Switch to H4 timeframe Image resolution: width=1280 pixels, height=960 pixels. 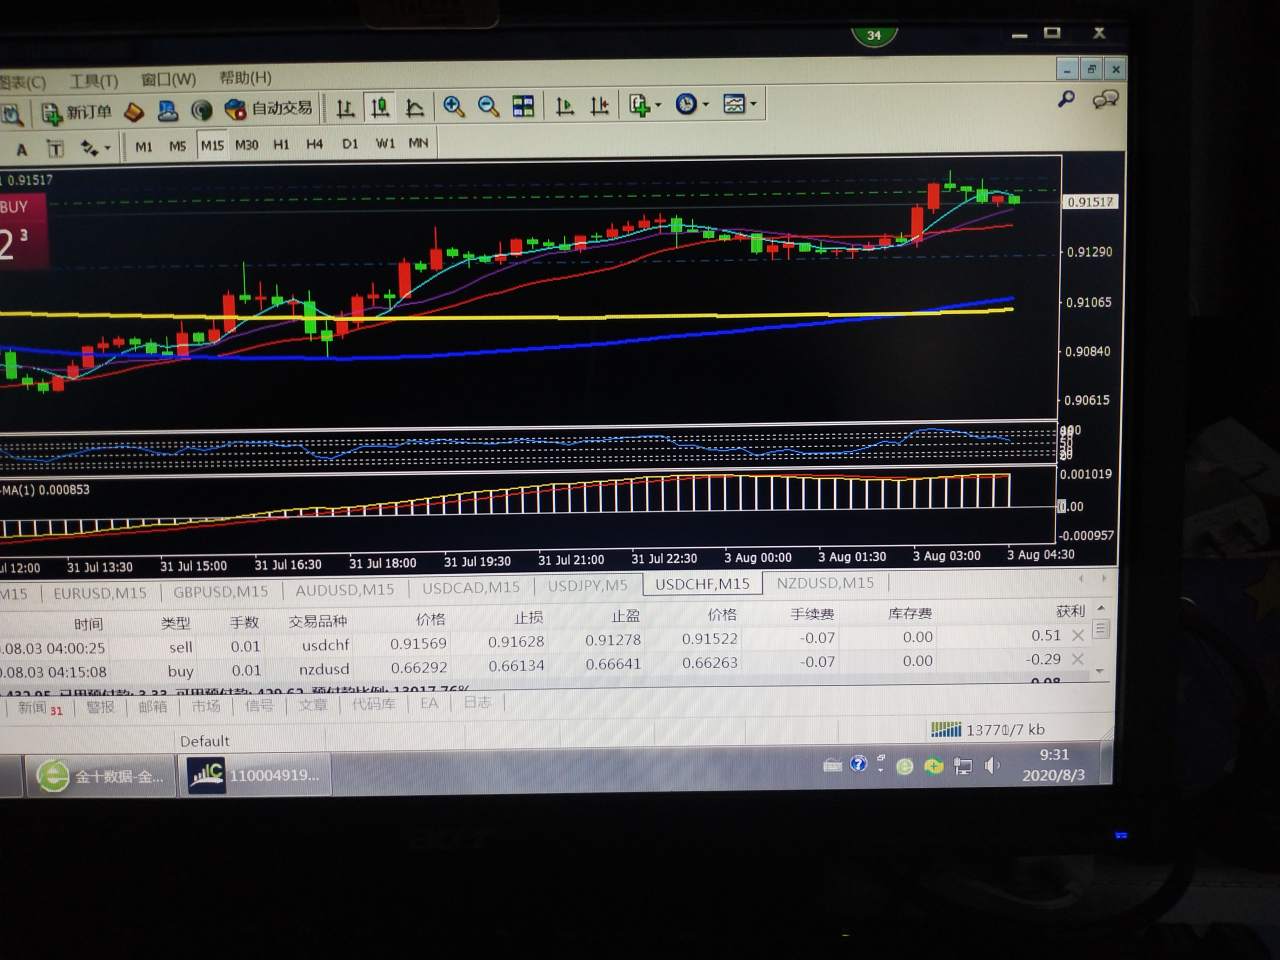[314, 144]
